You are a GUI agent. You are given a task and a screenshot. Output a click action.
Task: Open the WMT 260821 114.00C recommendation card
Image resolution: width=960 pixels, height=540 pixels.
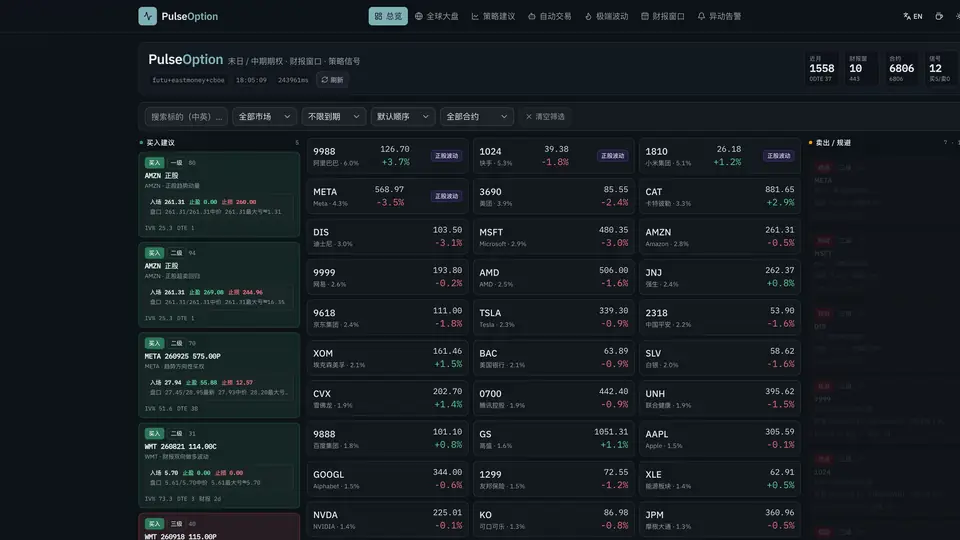(x=219, y=465)
